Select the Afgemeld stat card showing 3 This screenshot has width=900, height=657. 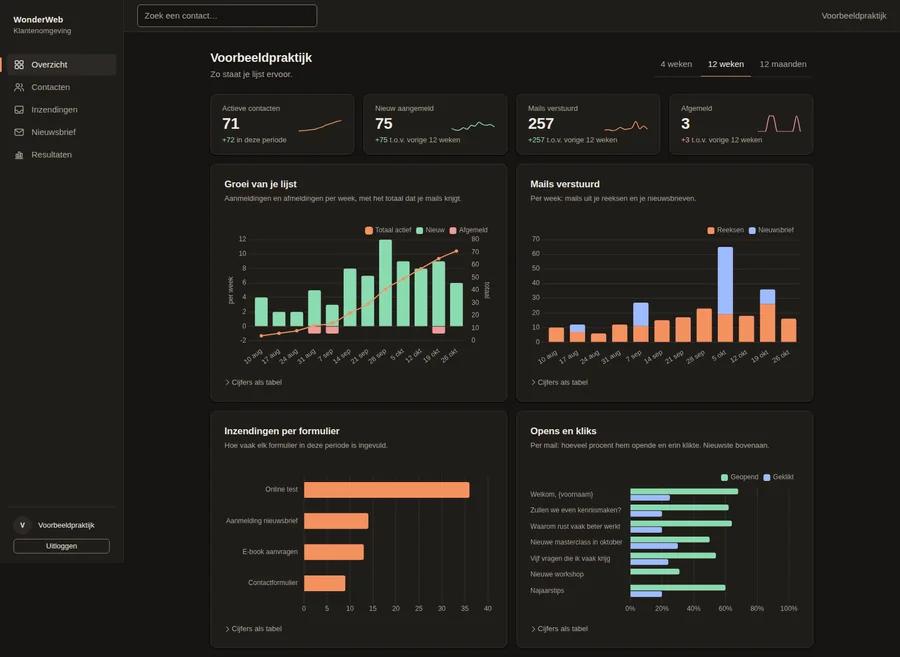tap(741, 125)
